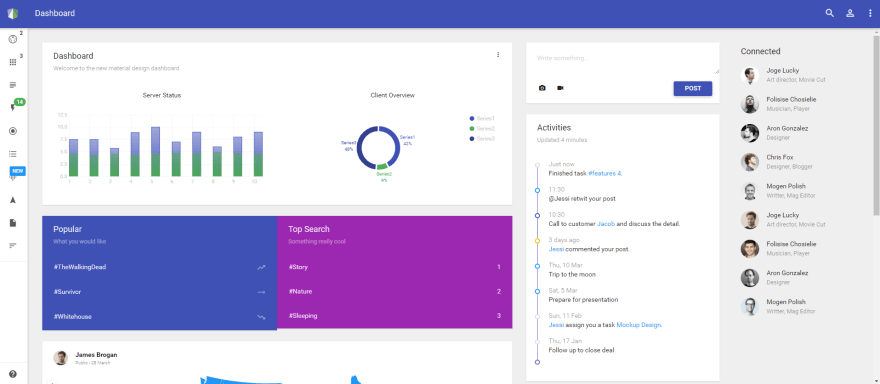Toggle Series3 in the chart legend
Viewport: 880px width, 384px height.
tap(482, 138)
